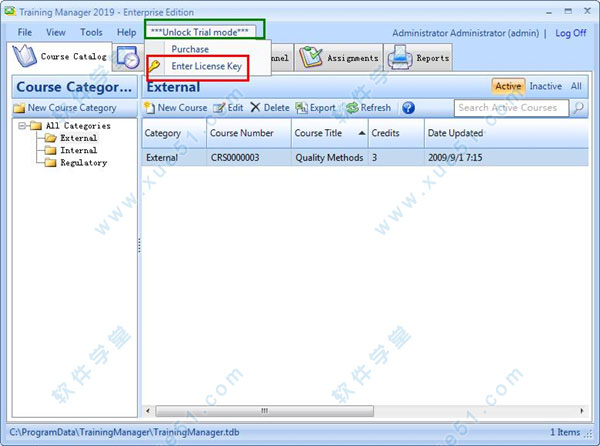Choose Enter License Key menu item
Image resolution: width=600 pixels, height=446 pixels.
point(207,66)
